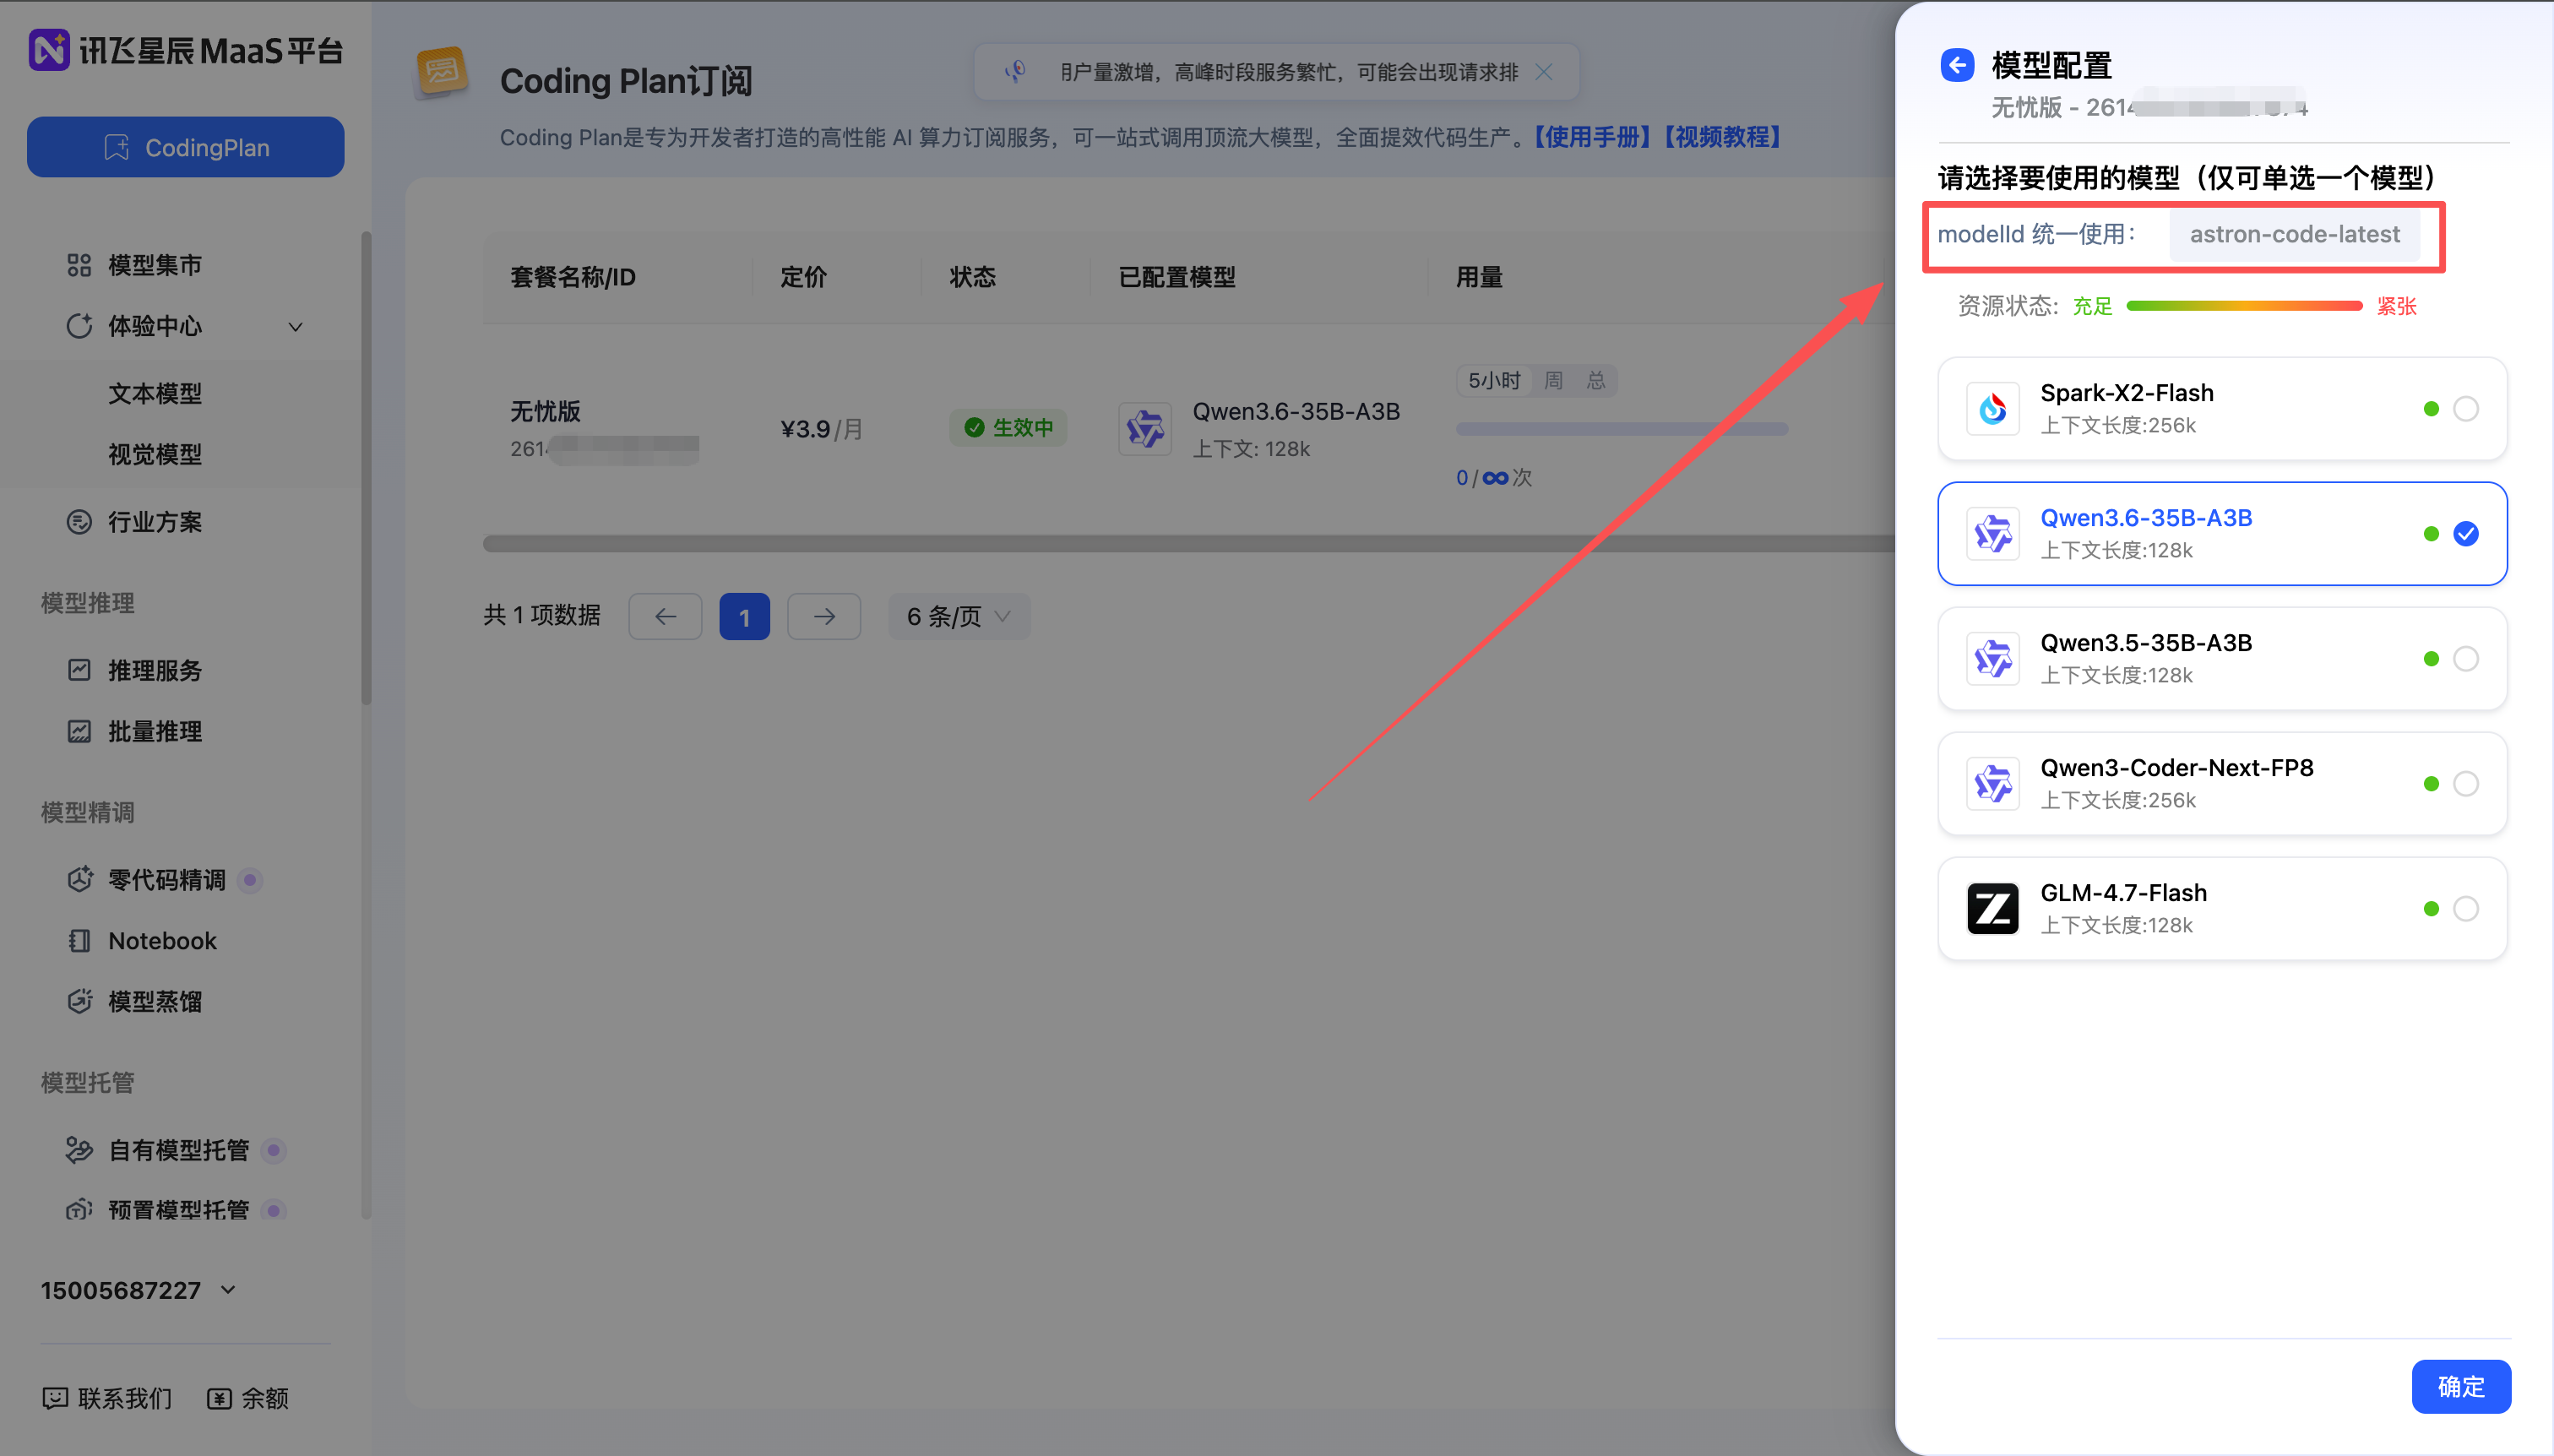Click the 模型集市 grid icon
The height and width of the screenshot is (1456, 2554).
point(79,265)
